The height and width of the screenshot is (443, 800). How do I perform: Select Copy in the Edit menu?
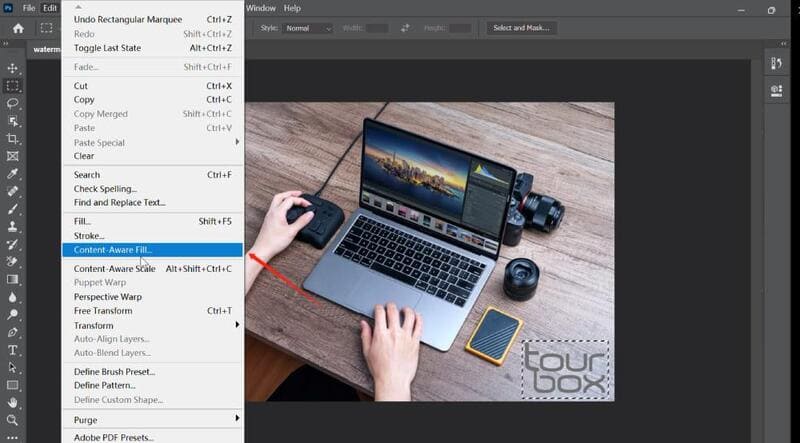153,100
